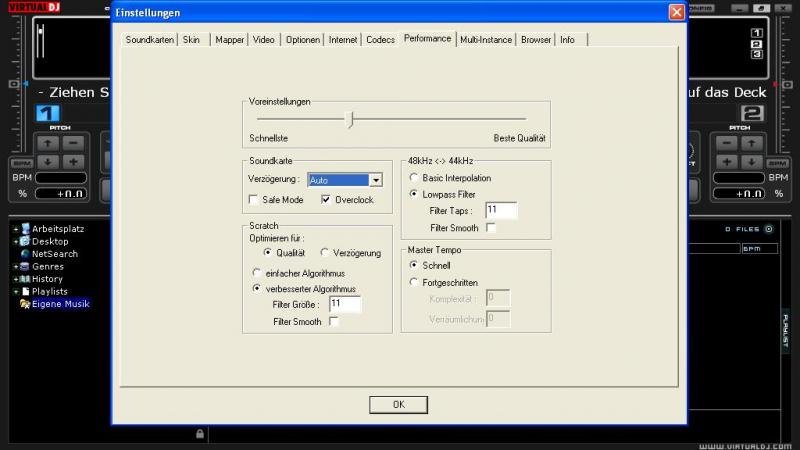The width and height of the screenshot is (800, 450).
Task: Expand the Arbeitsplatz tree node
Action: pyautogui.click(x=15, y=229)
